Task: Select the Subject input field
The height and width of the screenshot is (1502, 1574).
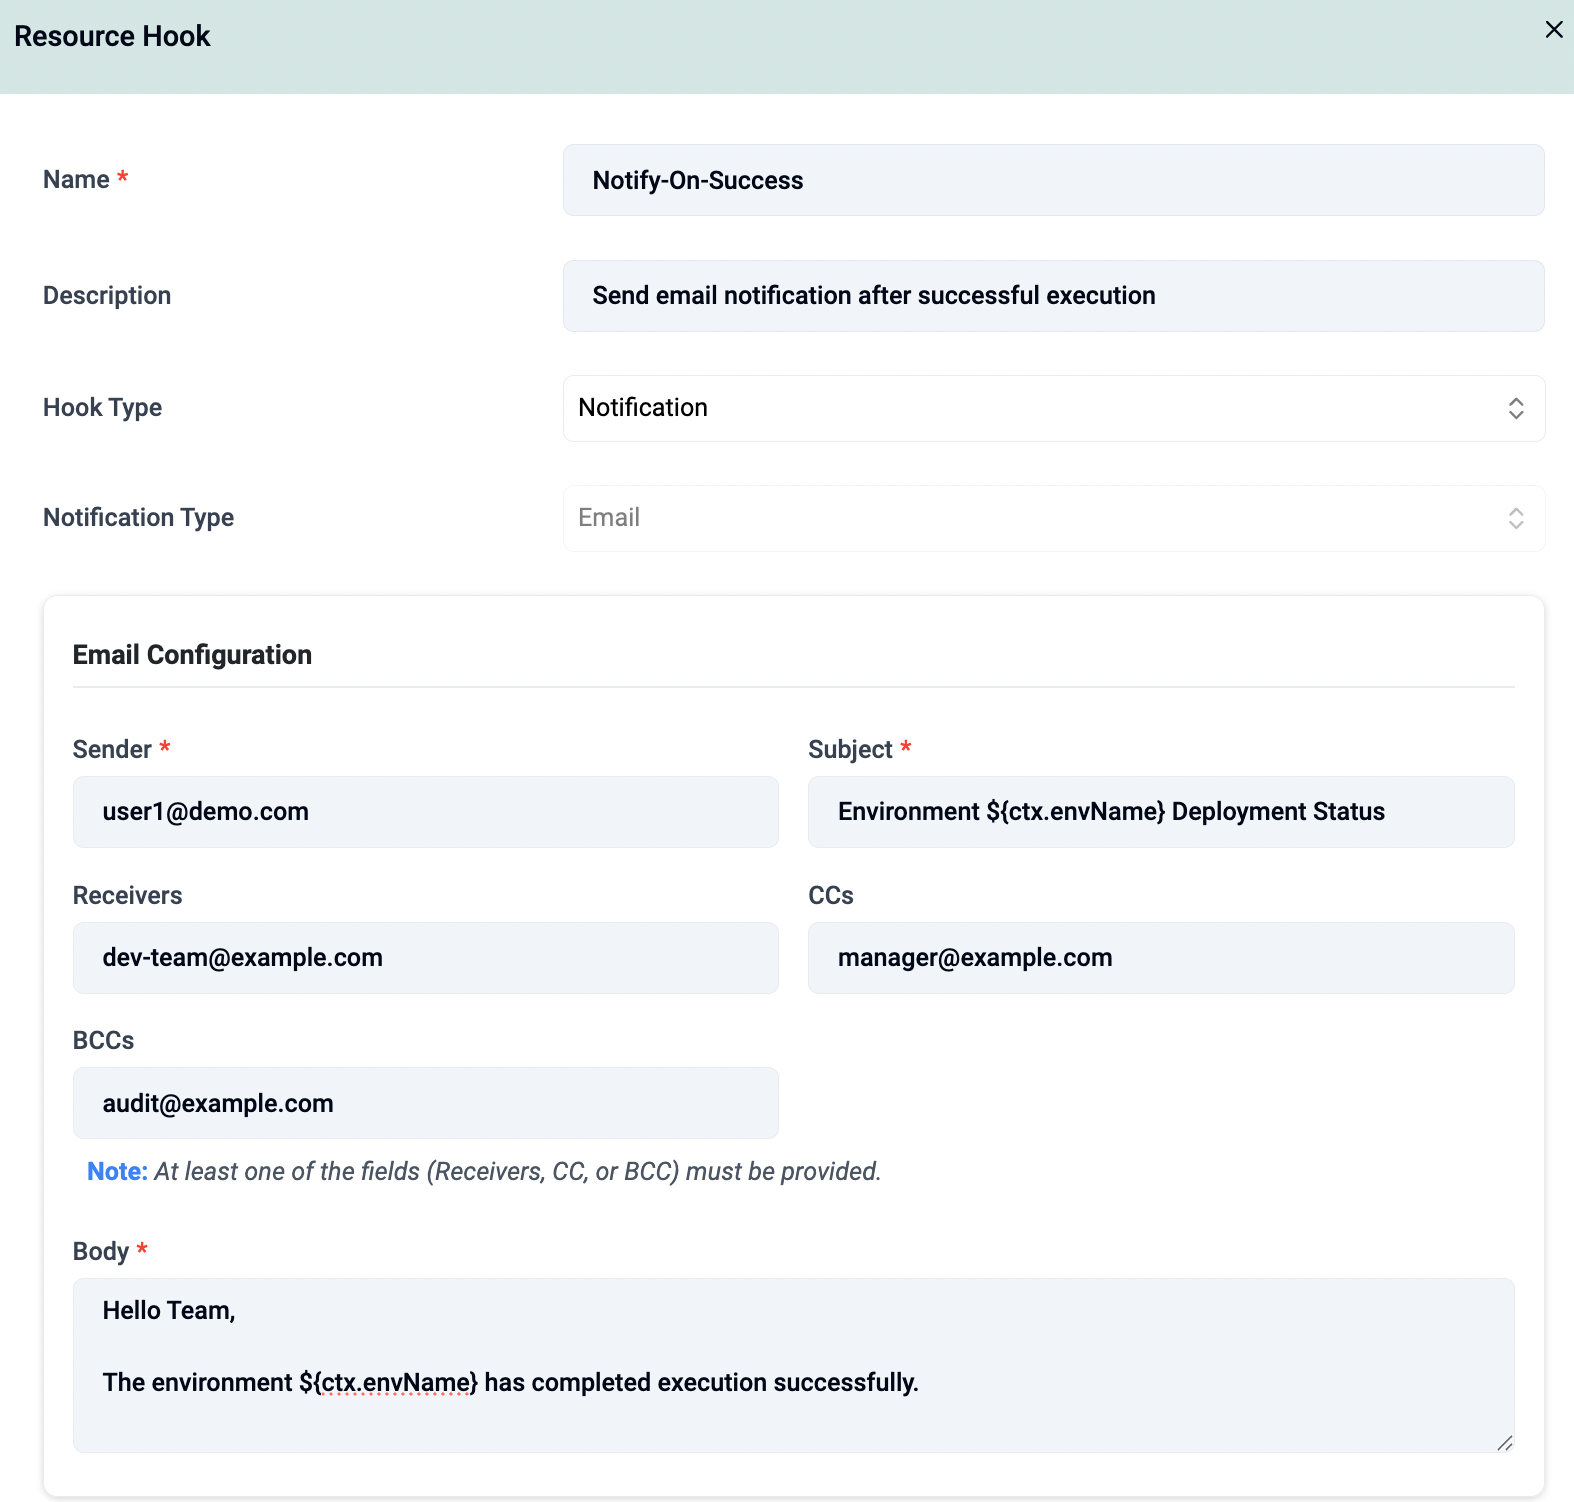Action: tap(1160, 812)
